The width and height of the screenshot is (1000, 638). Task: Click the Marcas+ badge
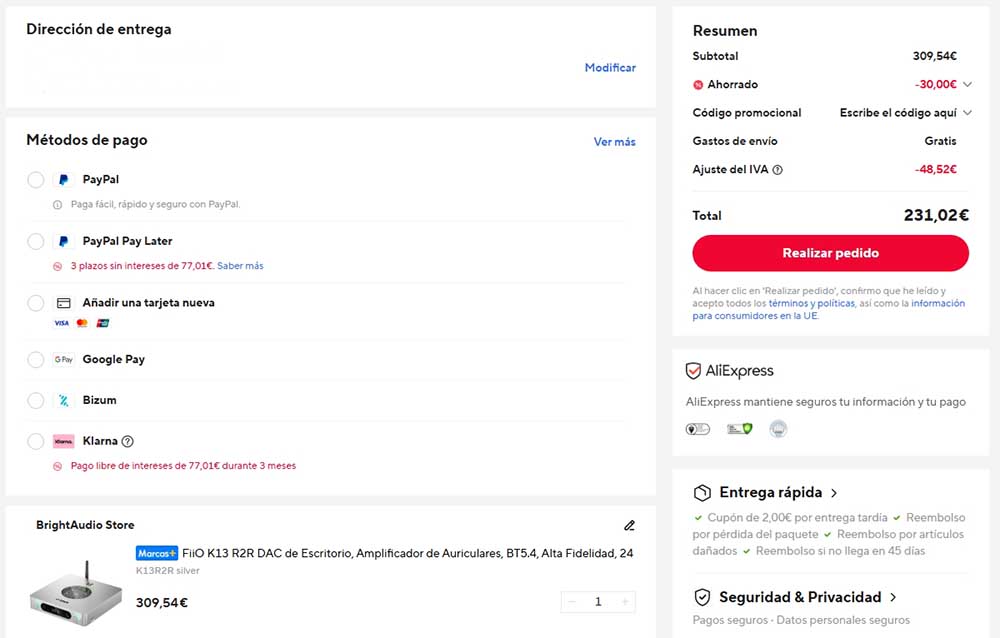(x=157, y=553)
